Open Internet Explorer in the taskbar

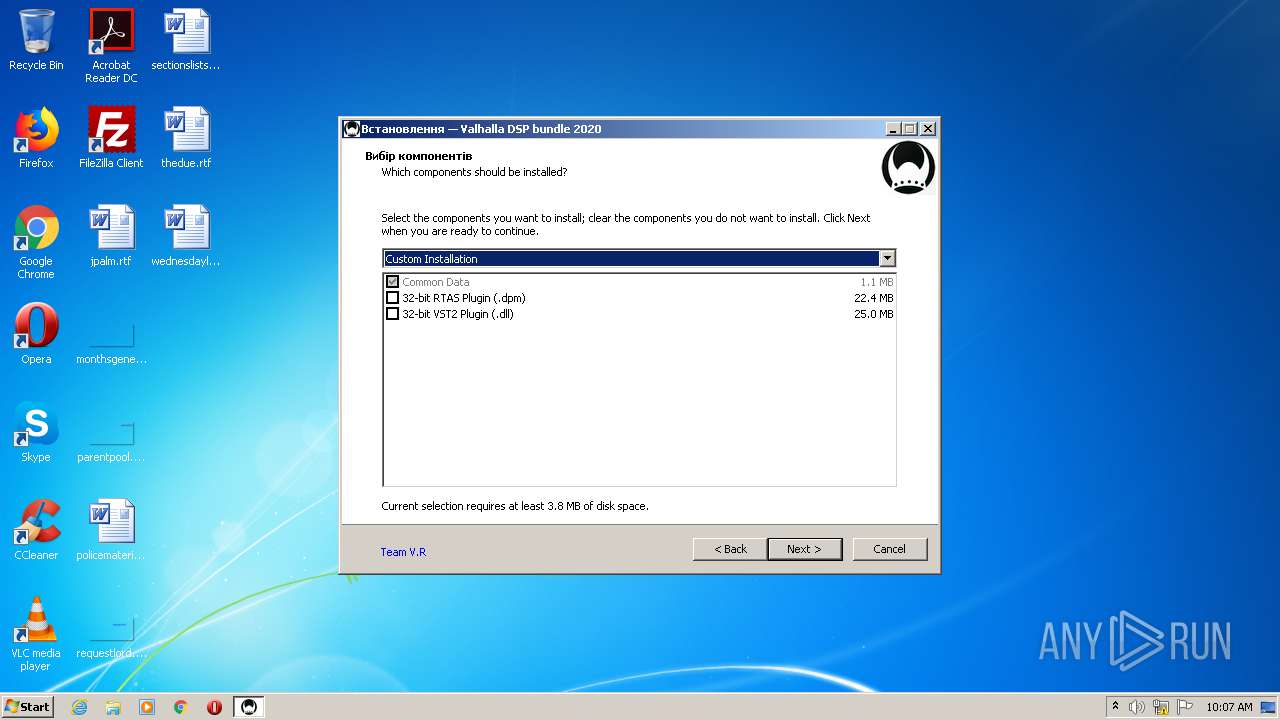click(79, 707)
